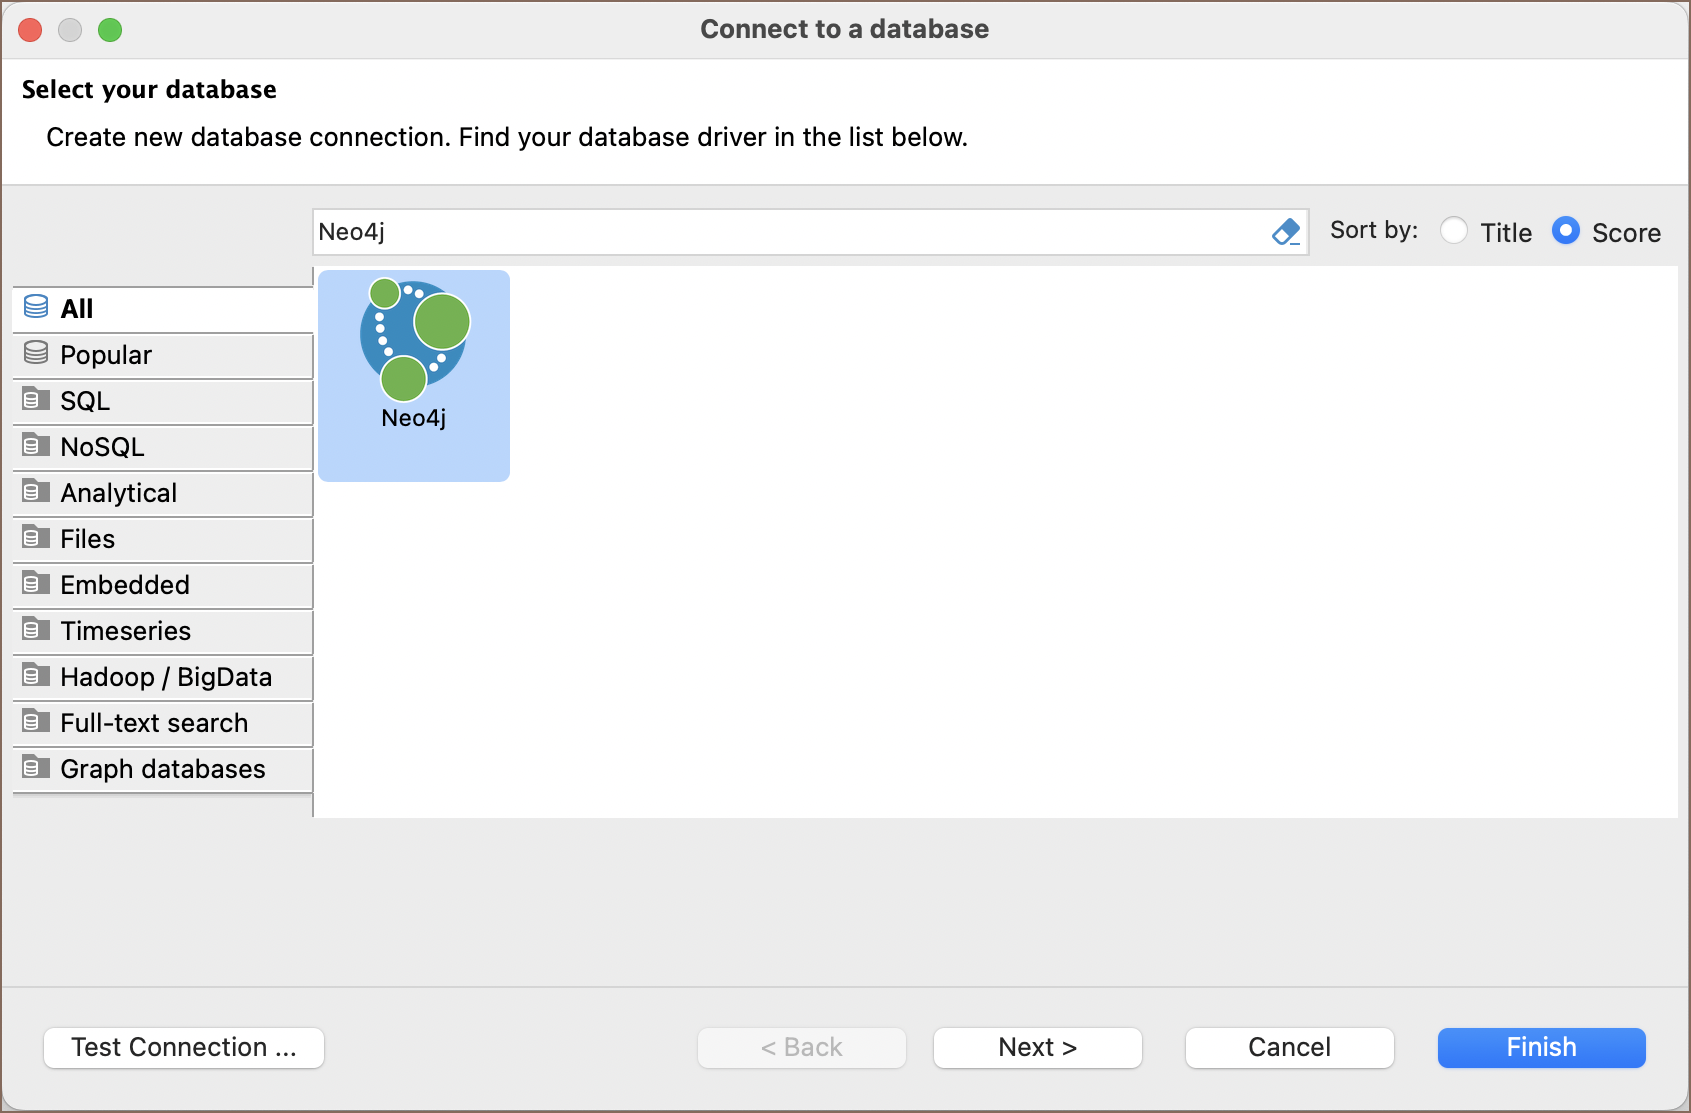1691x1113 pixels.
Task: Click the Graph databases folder icon
Action: (x=36, y=767)
